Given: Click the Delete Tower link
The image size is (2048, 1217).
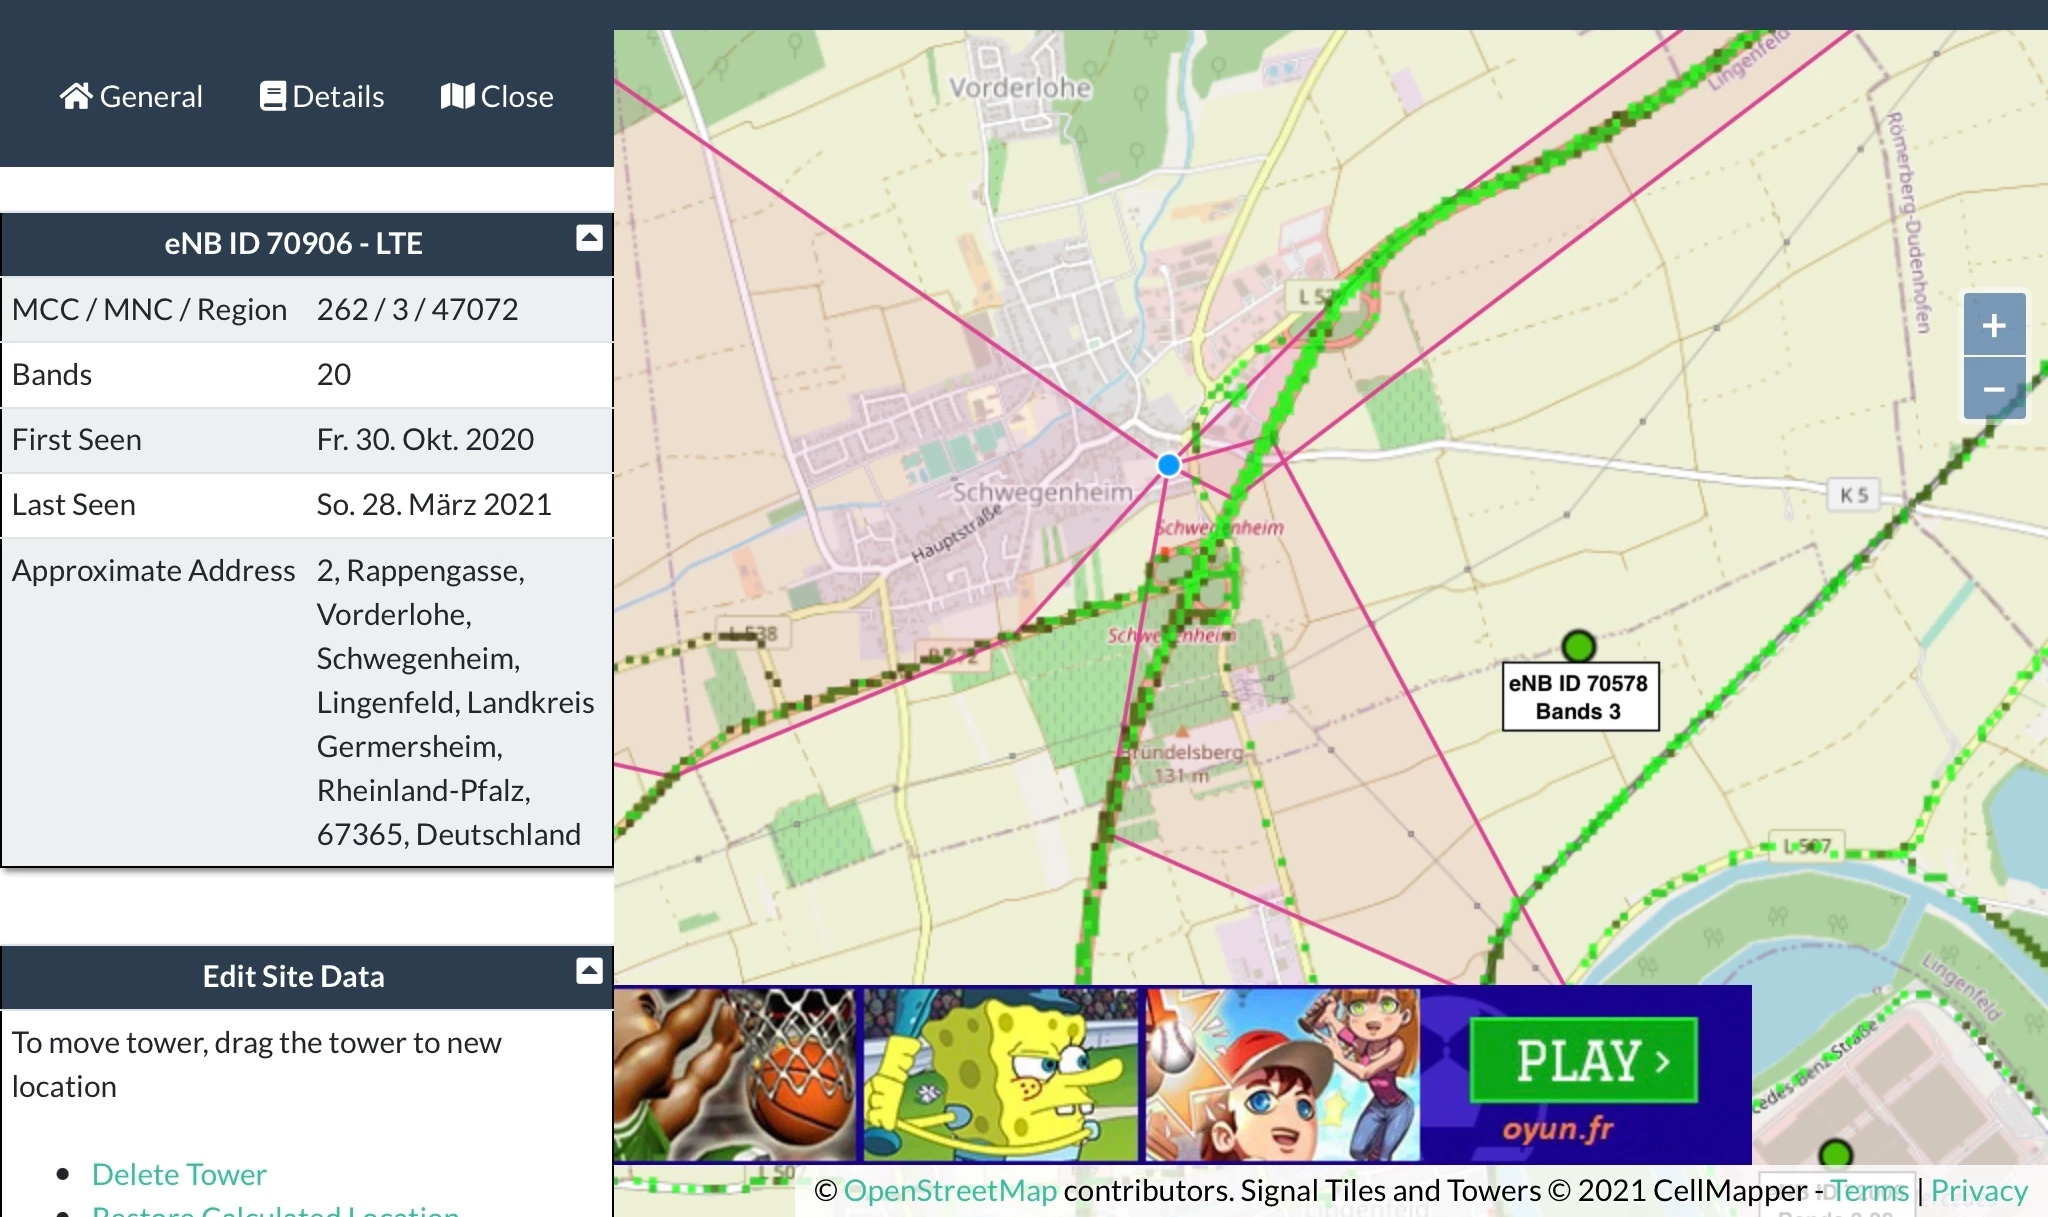Looking at the screenshot, I should tap(179, 1174).
